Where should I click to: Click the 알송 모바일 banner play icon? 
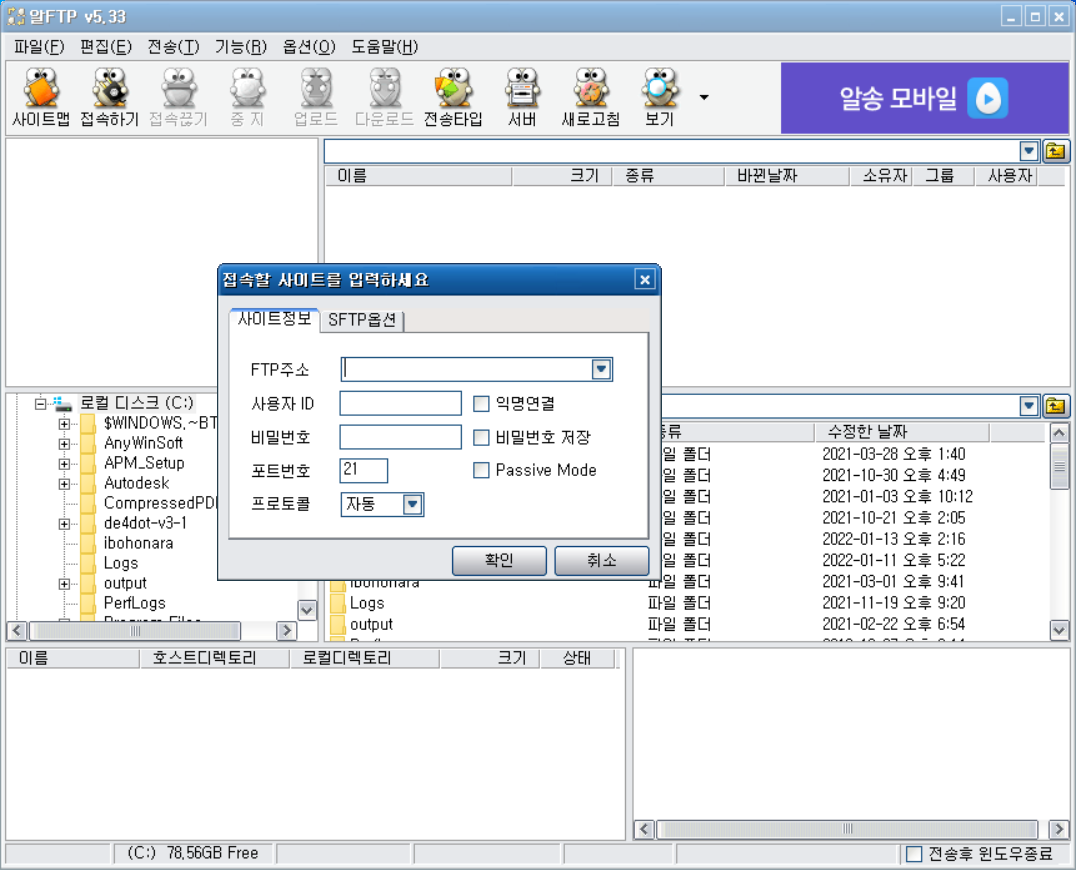pos(988,98)
